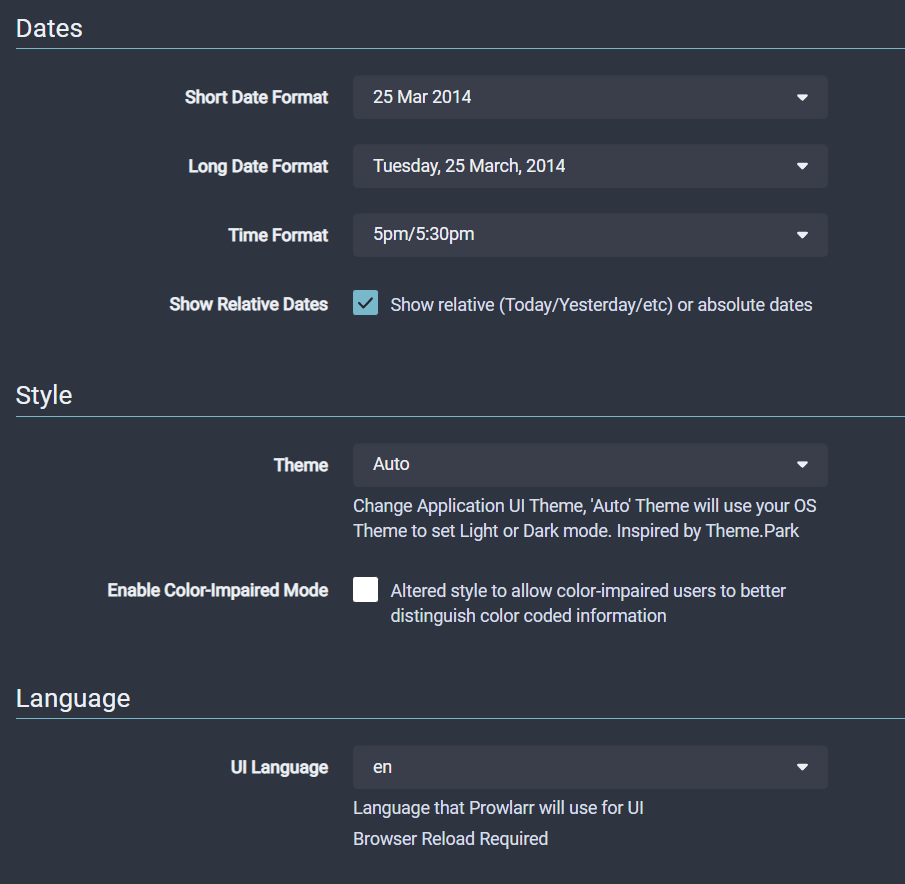Click the 'Language' section heading
The height and width of the screenshot is (884, 905).
tap(73, 698)
